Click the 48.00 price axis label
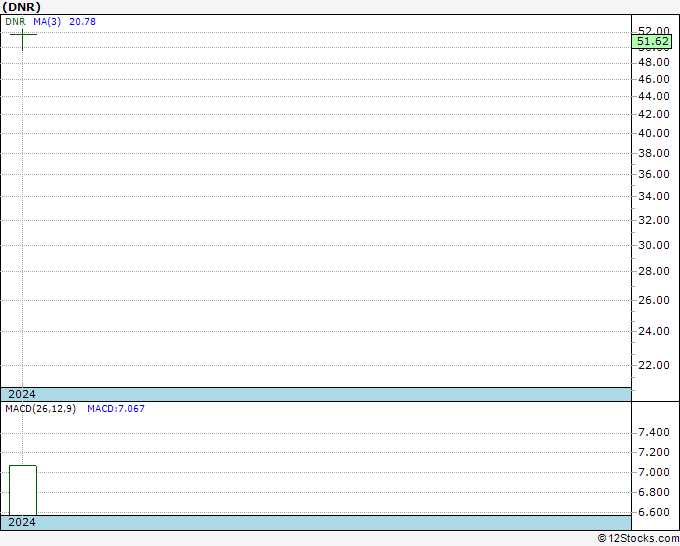Image resolution: width=680 pixels, height=546 pixels. point(654,62)
